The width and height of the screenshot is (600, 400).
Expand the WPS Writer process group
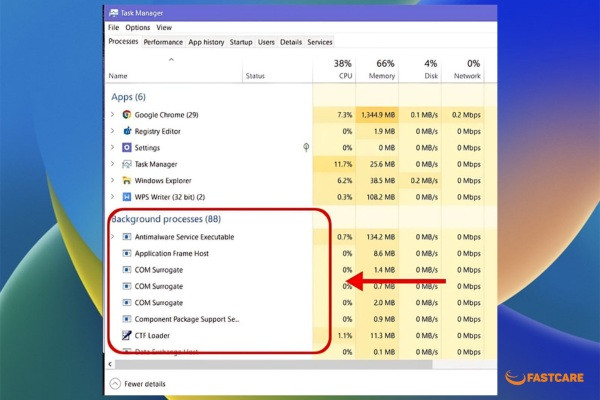point(112,197)
